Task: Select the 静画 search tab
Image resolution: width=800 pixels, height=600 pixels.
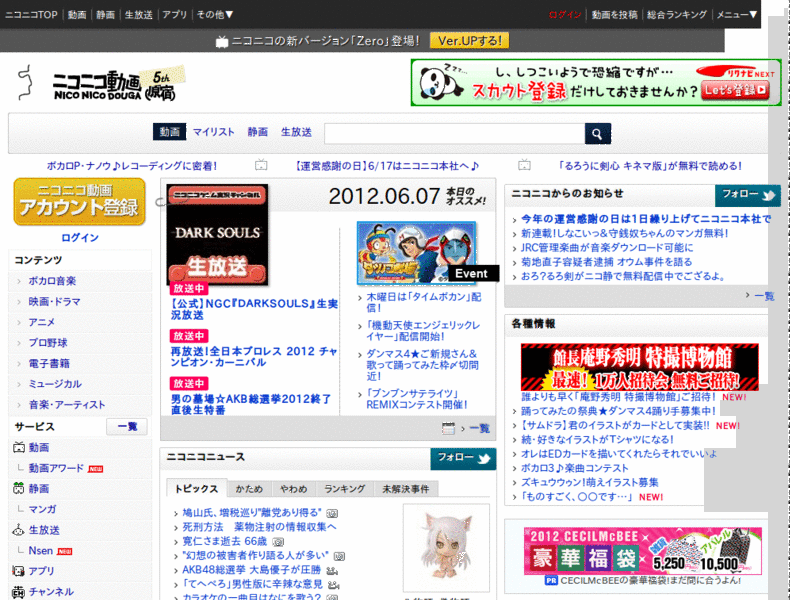Action: tap(258, 132)
